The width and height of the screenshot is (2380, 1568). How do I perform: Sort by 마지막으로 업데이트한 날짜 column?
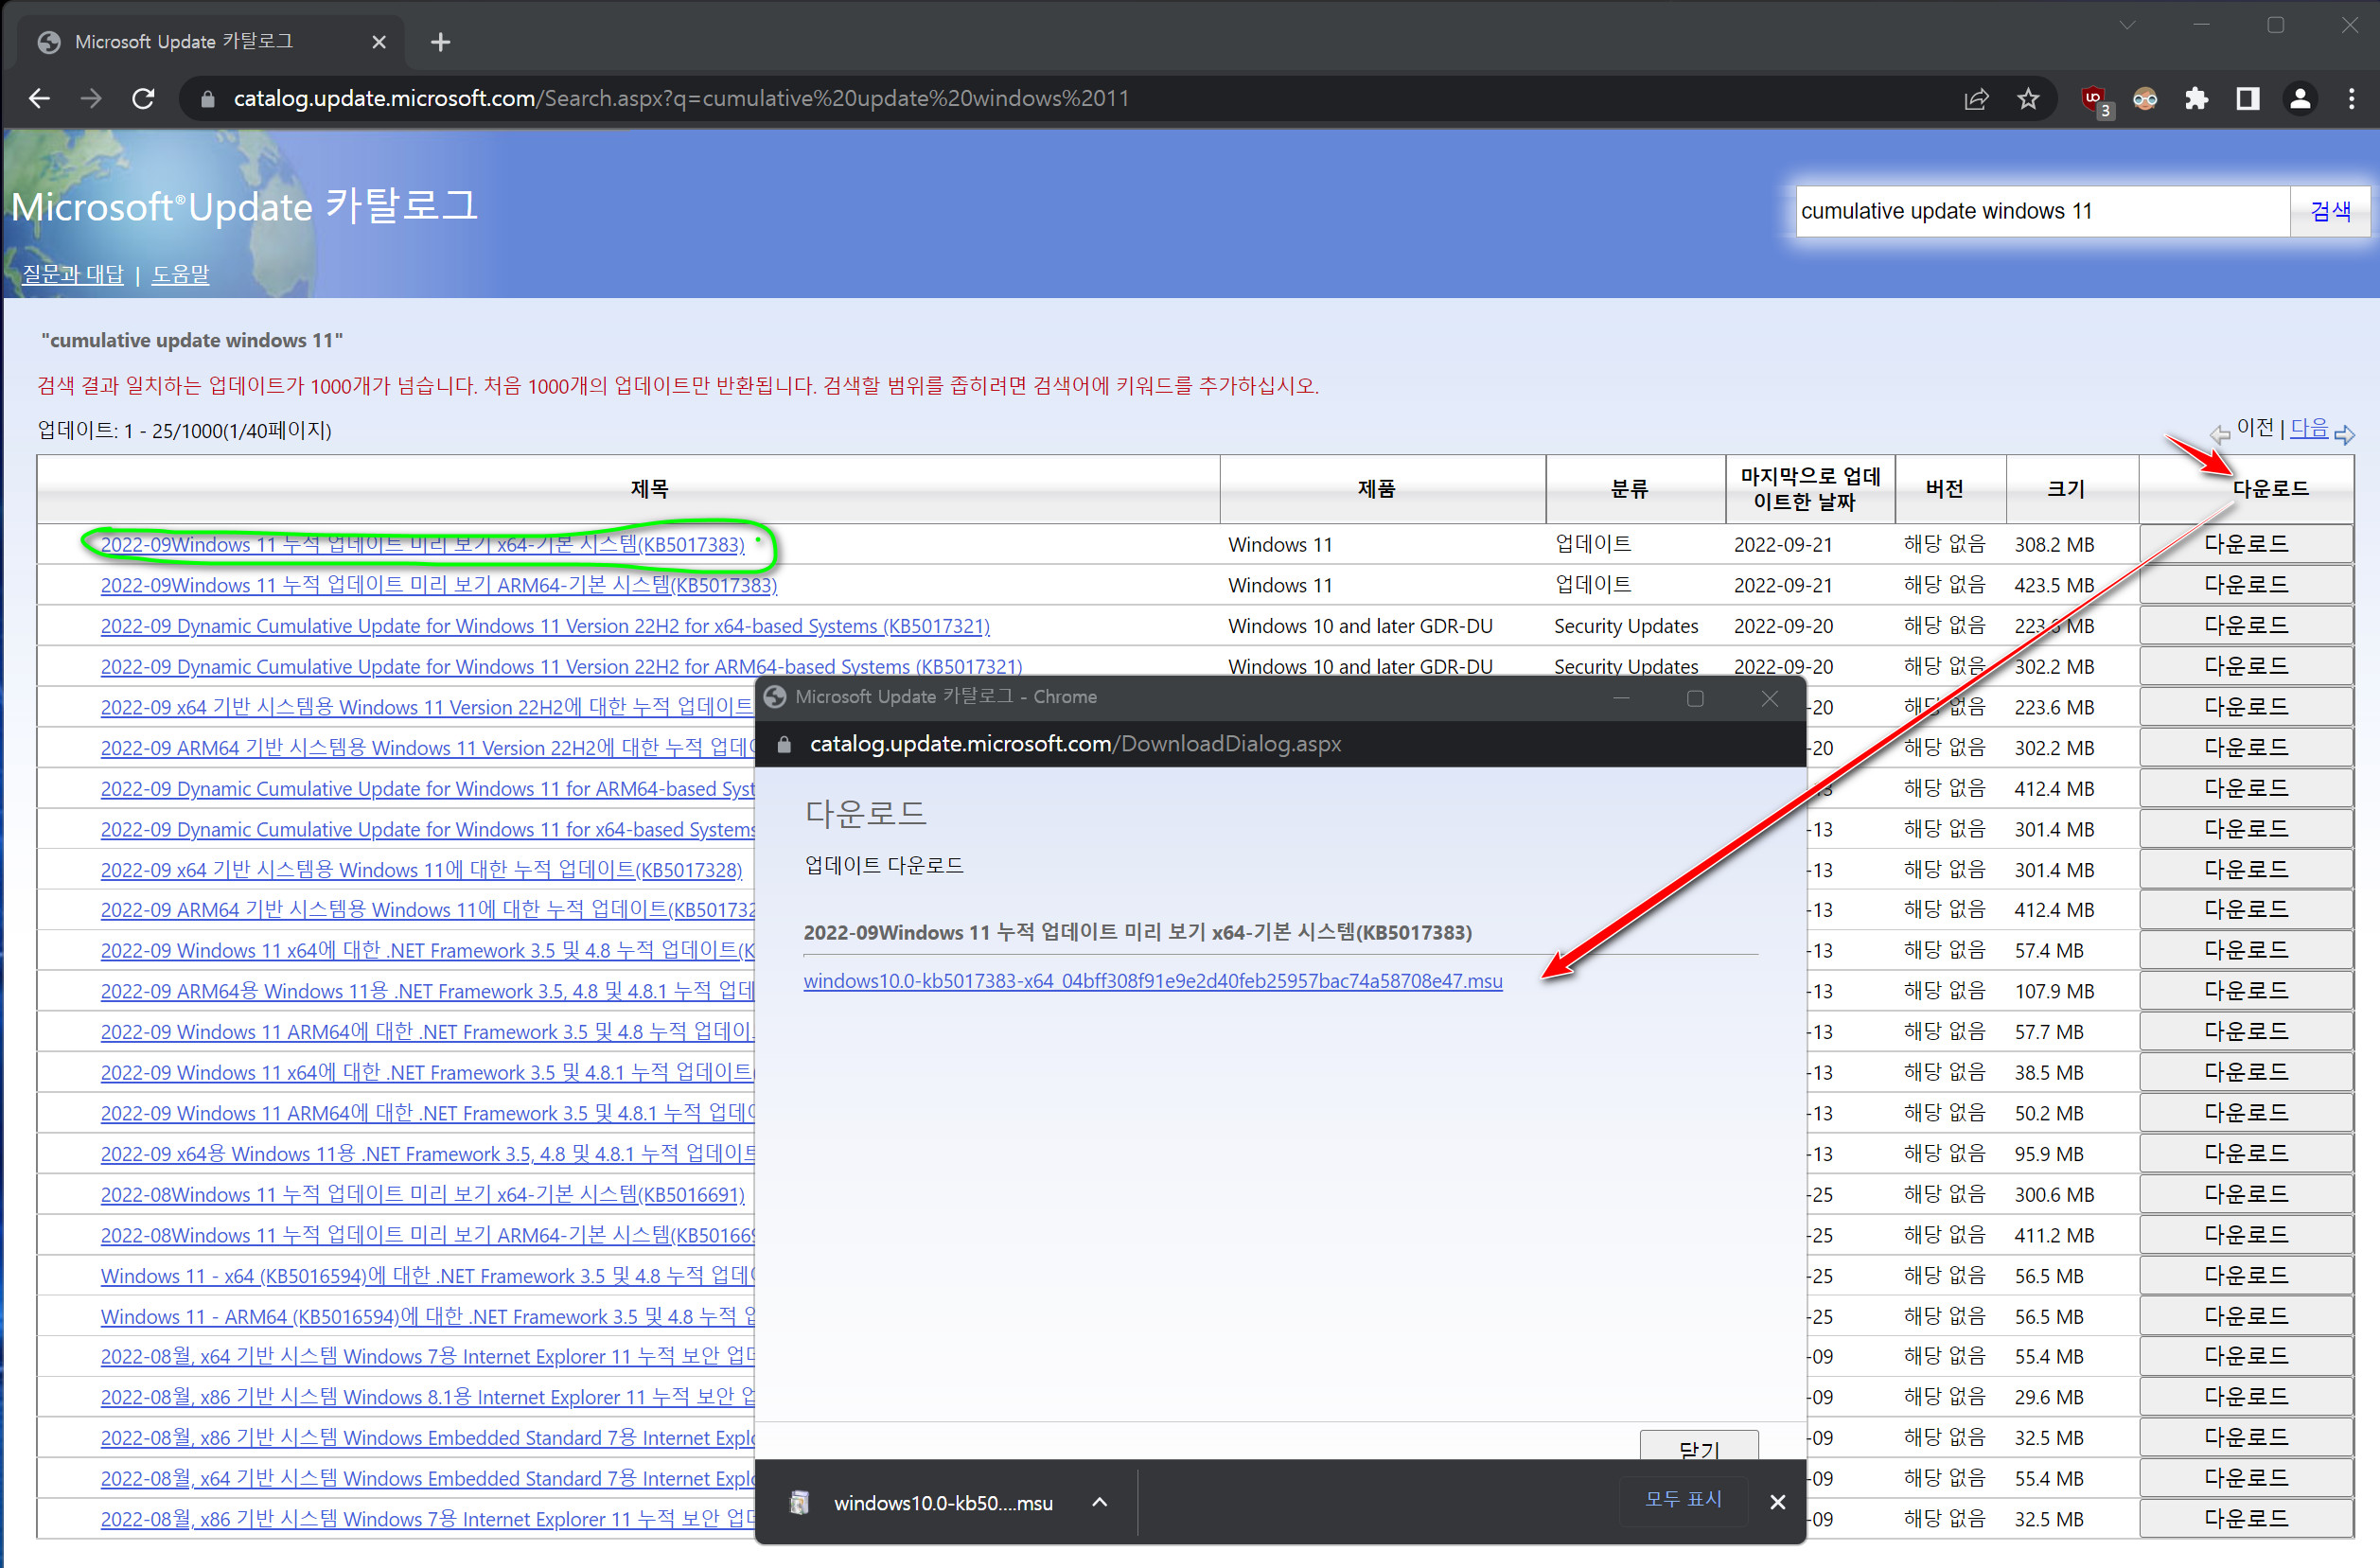tap(1810, 489)
